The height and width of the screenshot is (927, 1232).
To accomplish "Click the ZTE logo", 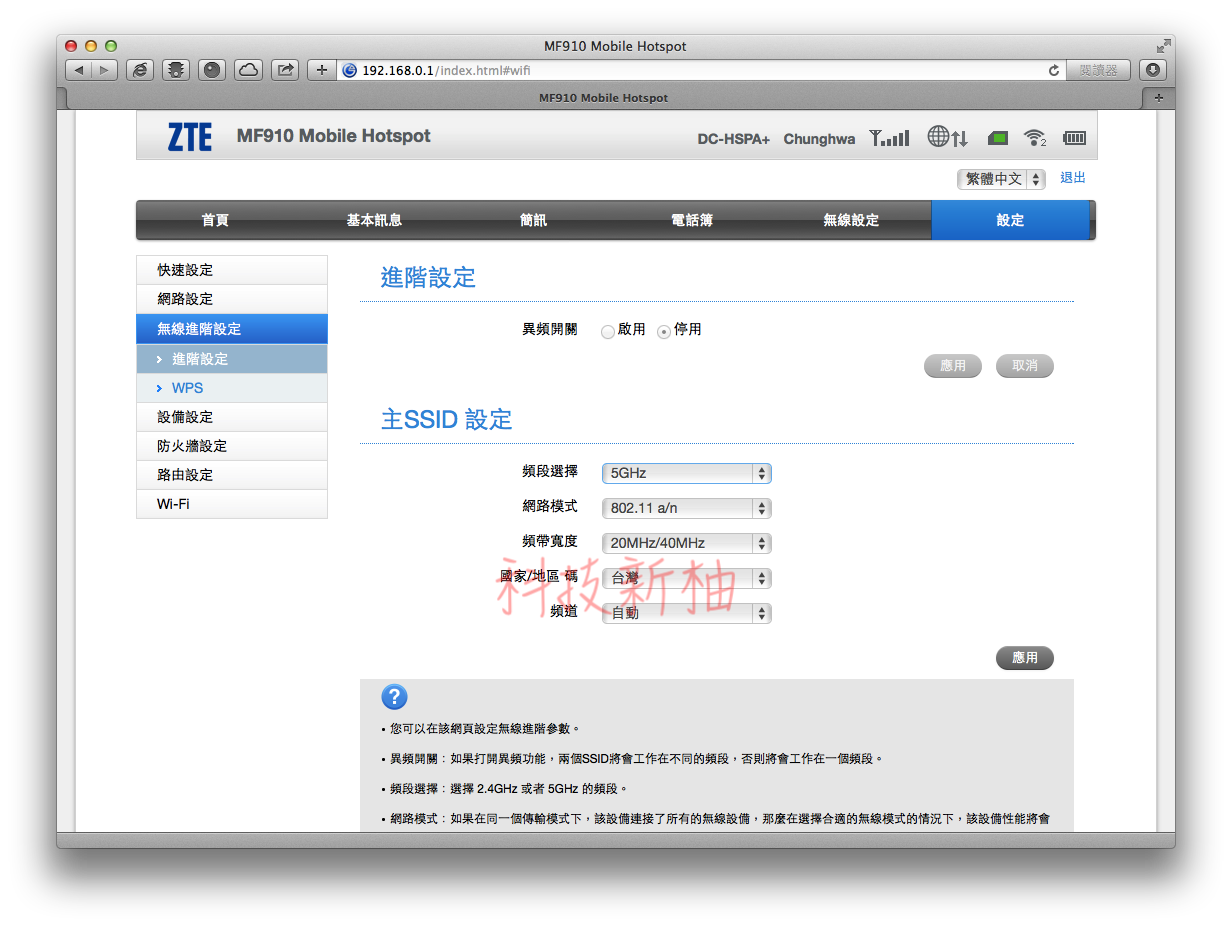I will (x=190, y=136).
